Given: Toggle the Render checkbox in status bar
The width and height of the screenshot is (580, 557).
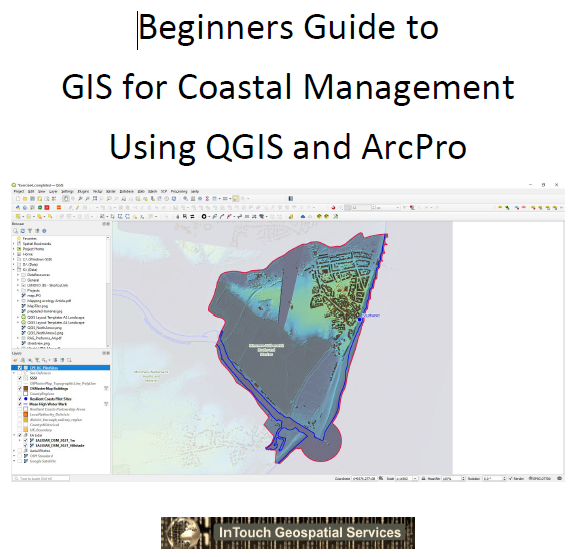Looking at the screenshot, I should [x=510, y=478].
